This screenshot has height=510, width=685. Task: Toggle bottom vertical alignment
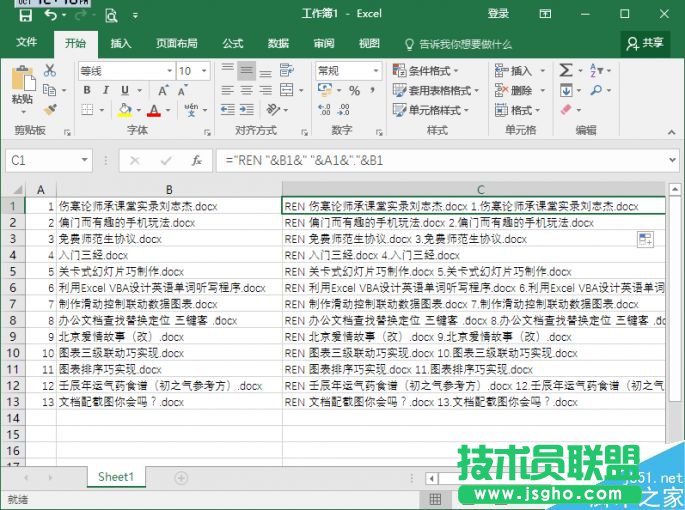pos(266,72)
